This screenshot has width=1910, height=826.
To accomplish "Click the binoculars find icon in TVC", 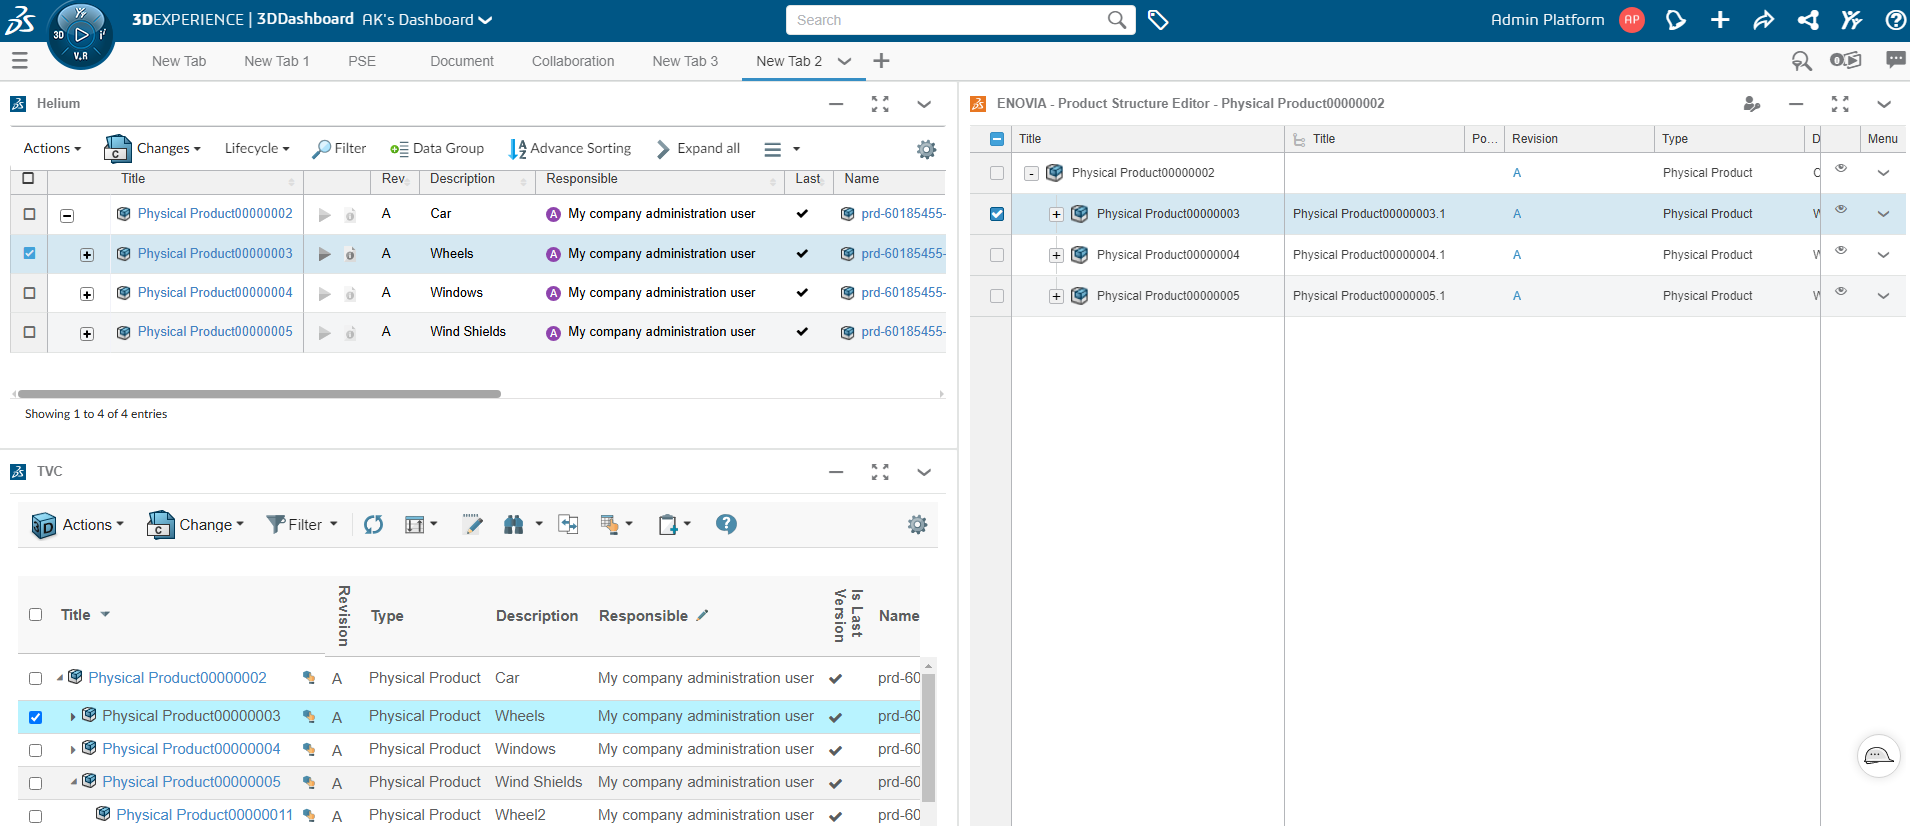I will (514, 525).
